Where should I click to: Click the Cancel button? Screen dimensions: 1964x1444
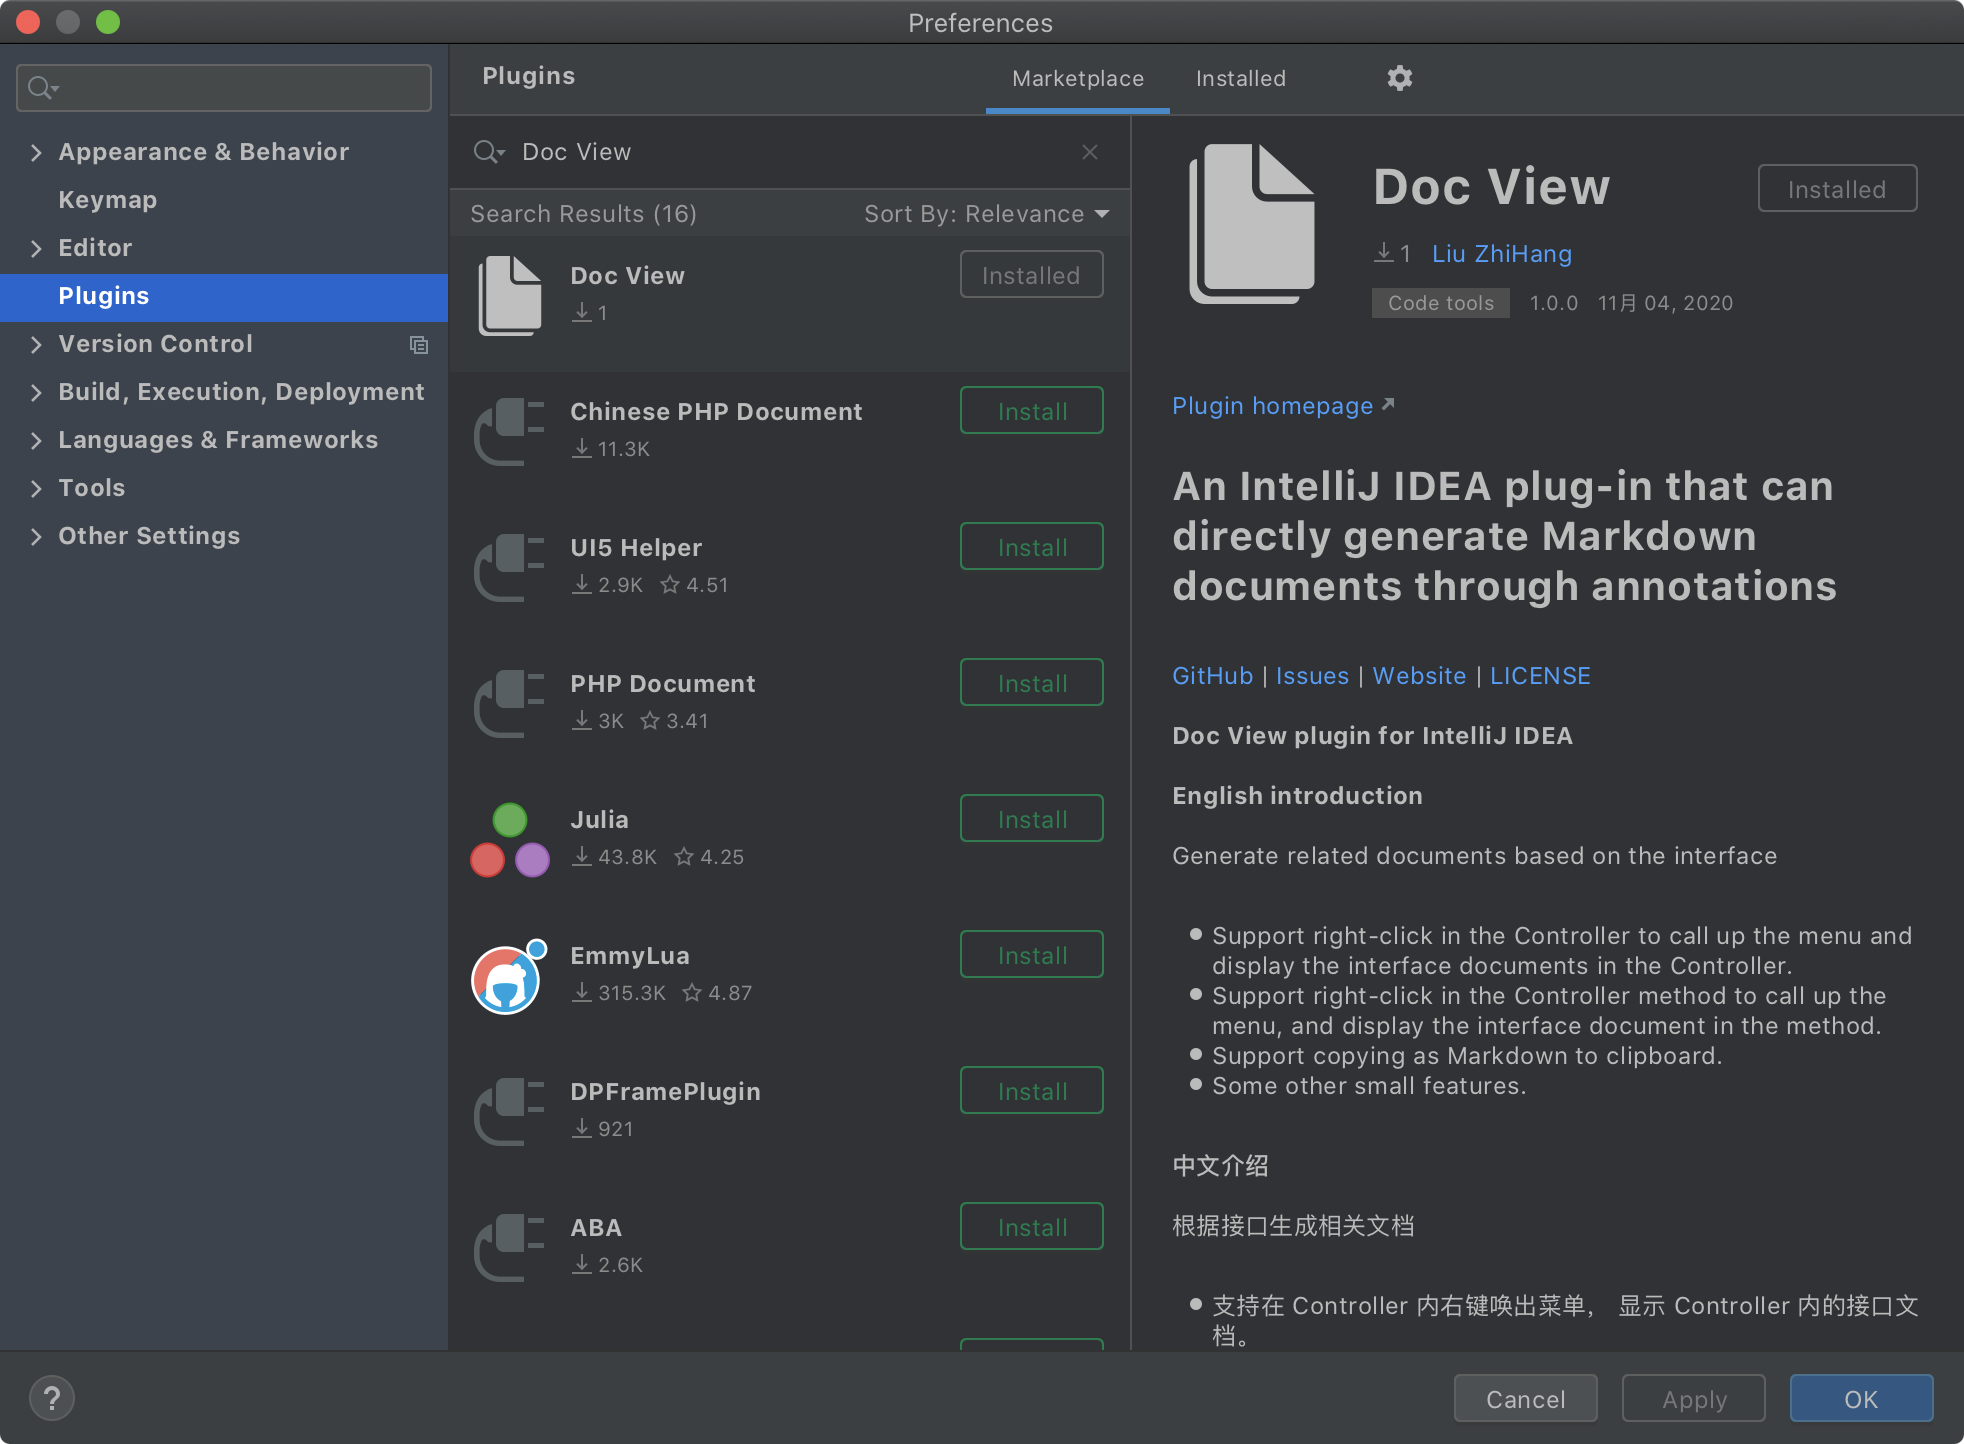tap(1526, 1399)
